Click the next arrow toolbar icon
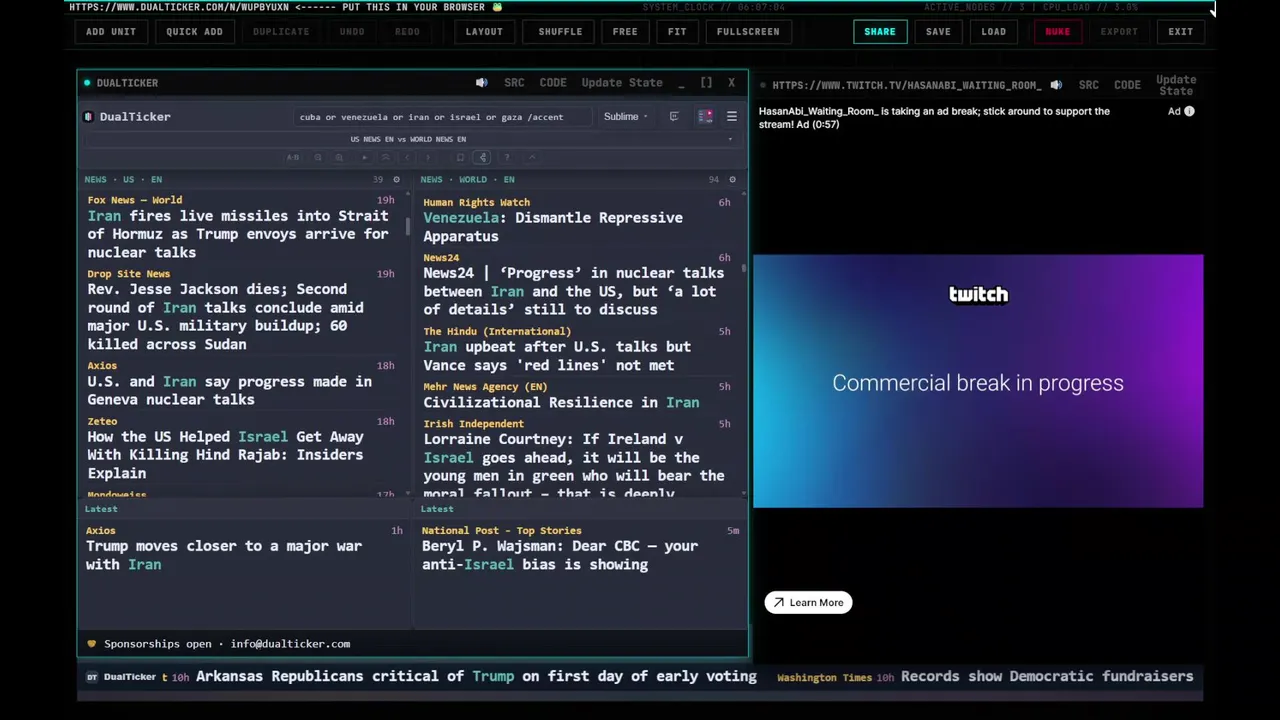 pyautogui.click(x=428, y=157)
